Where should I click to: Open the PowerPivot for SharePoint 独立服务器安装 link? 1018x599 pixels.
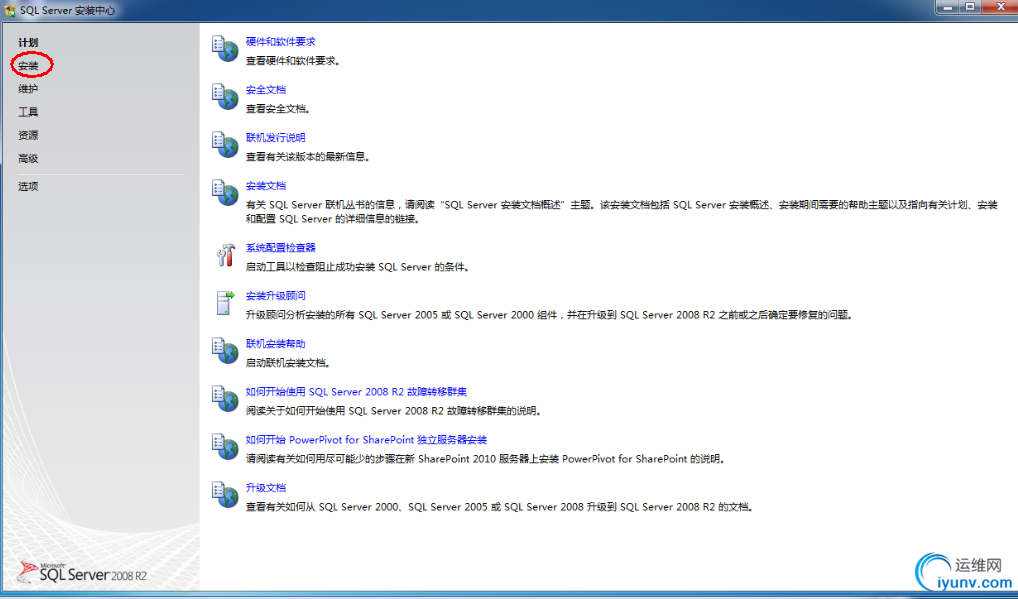(366, 439)
